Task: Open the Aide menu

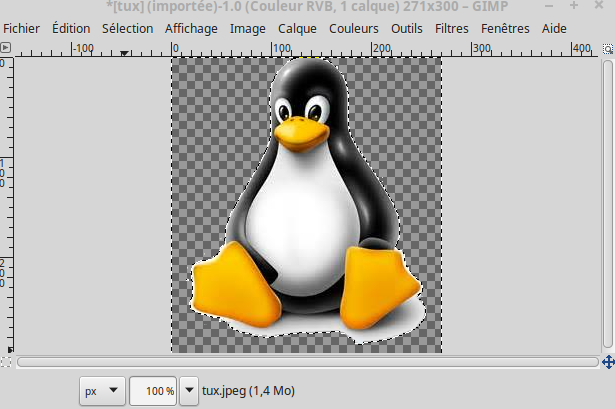Action: click(x=554, y=29)
